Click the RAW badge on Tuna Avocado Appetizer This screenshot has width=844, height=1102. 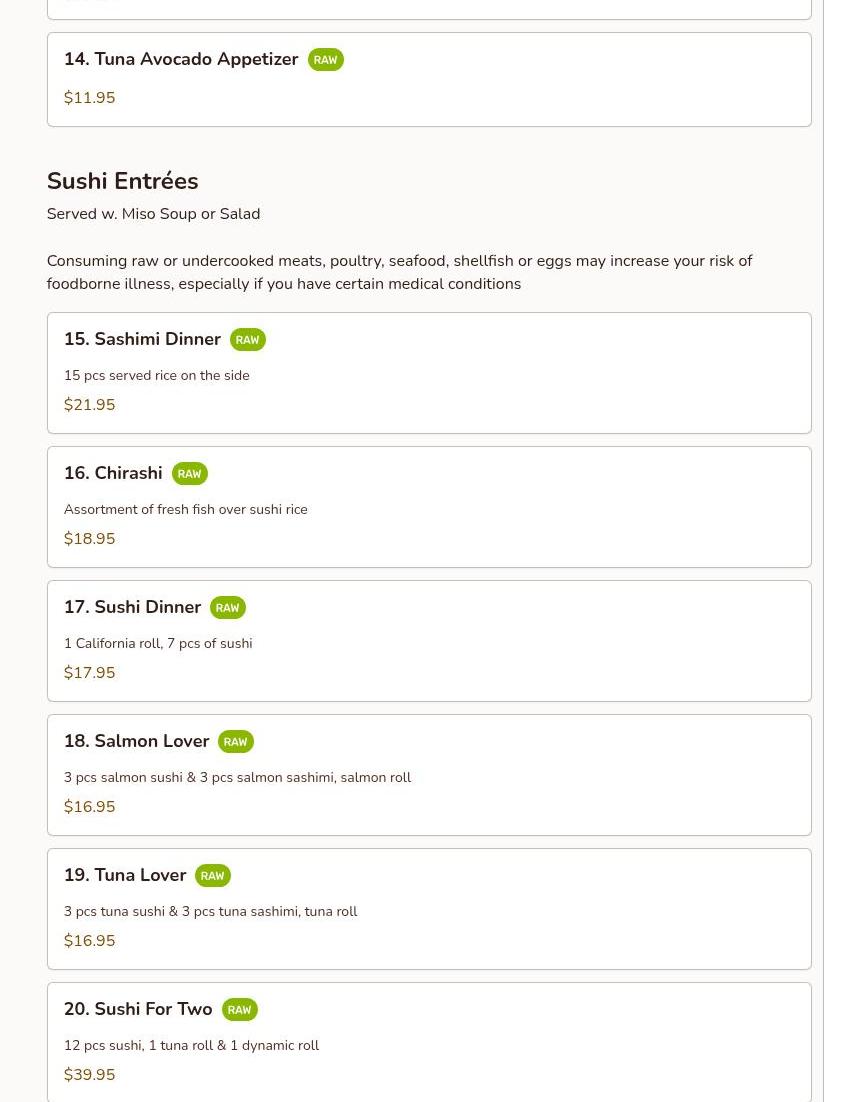pos(325,60)
